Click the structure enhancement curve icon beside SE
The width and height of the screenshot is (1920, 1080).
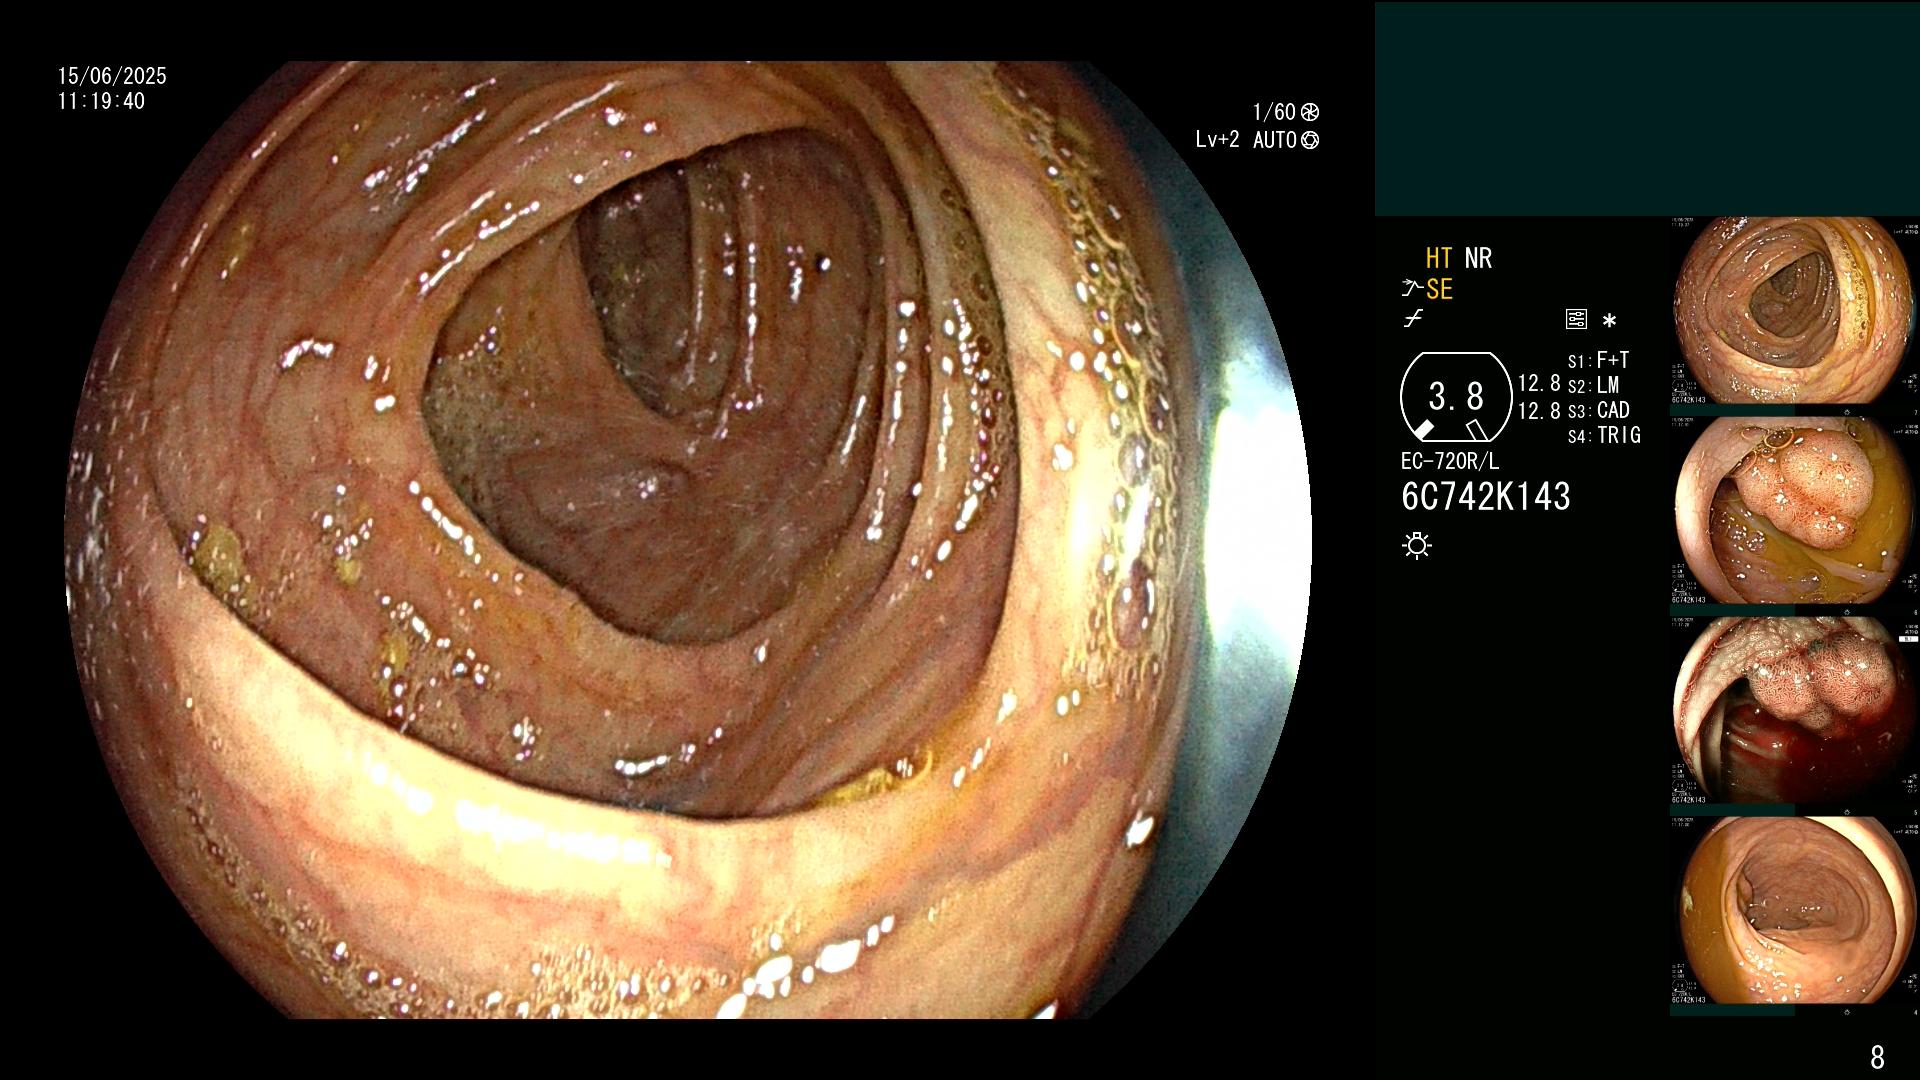click(x=1411, y=289)
